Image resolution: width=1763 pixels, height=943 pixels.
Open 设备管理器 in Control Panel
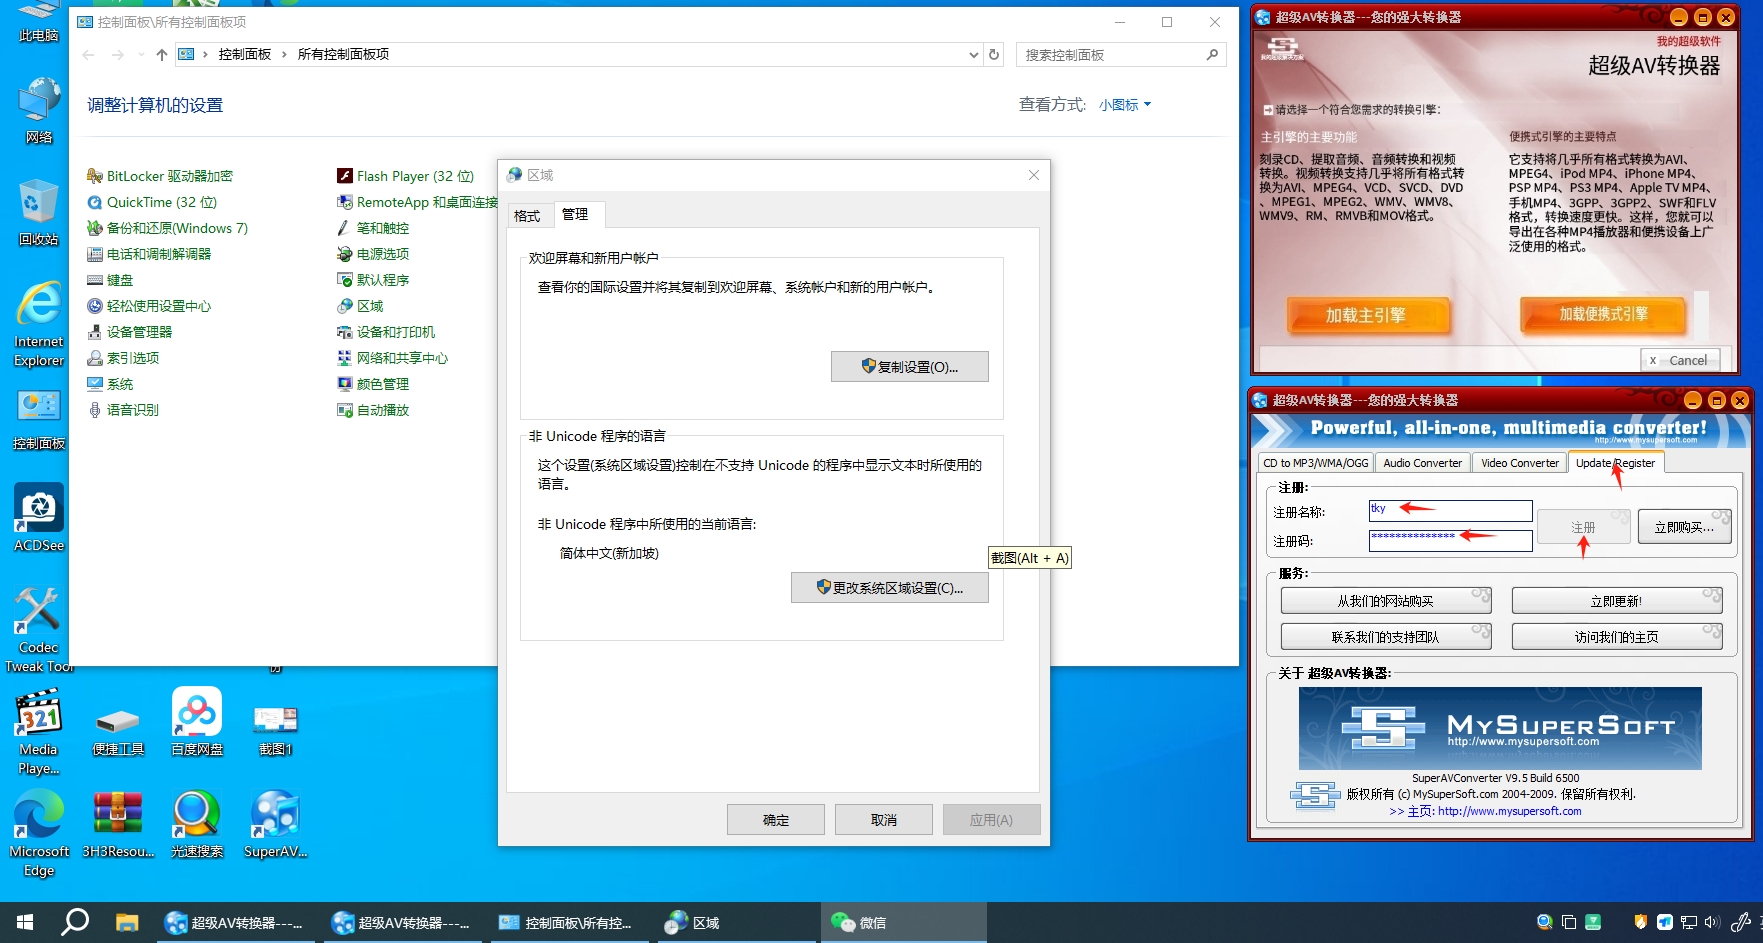tap(129, 332)
